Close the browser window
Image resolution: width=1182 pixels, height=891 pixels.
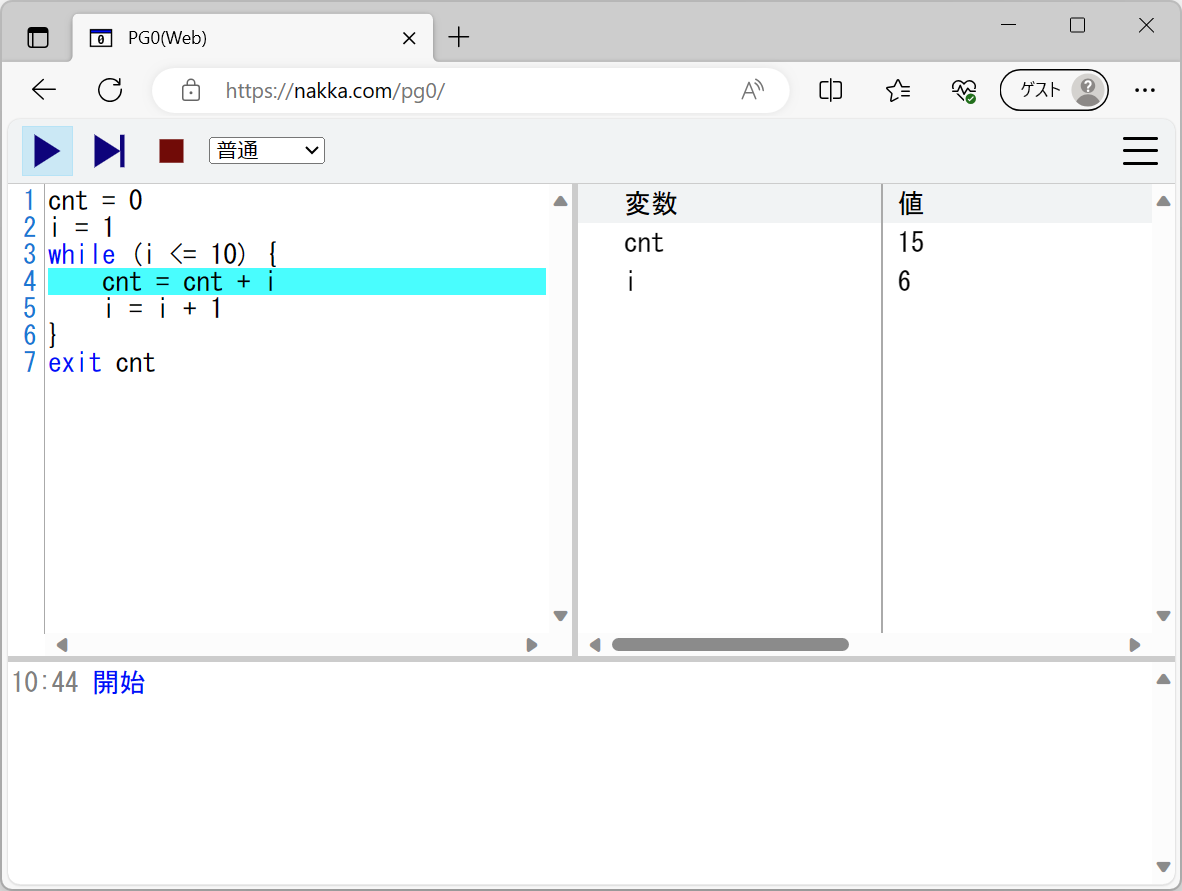coord(1146,25)
